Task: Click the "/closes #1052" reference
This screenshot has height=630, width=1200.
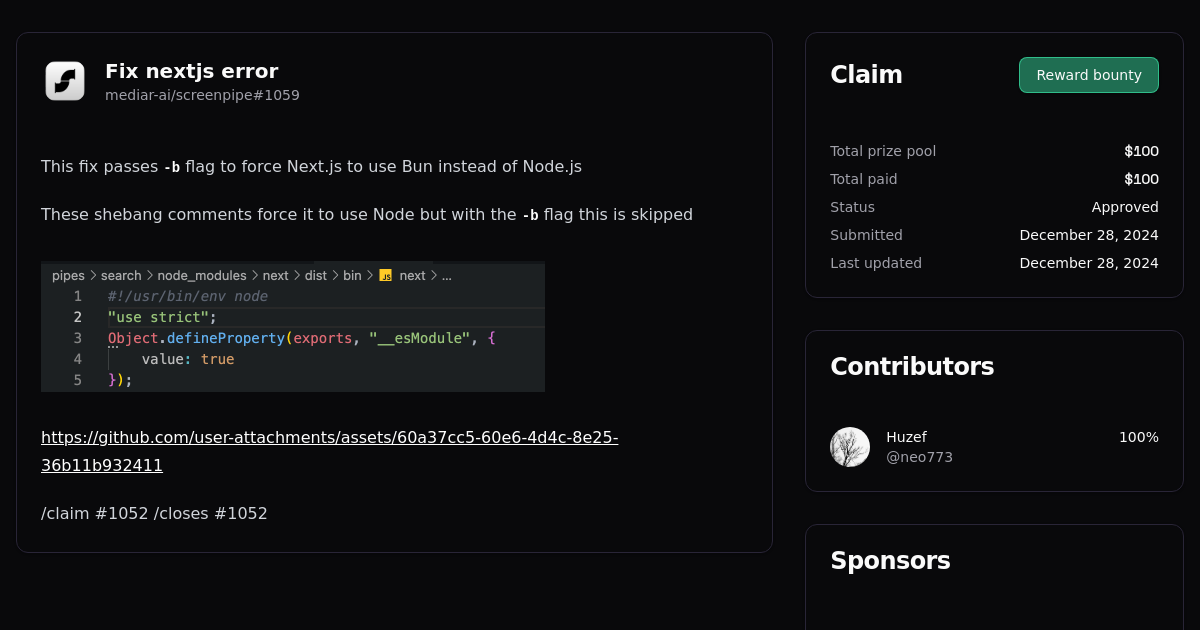Action: click(211, 513)
